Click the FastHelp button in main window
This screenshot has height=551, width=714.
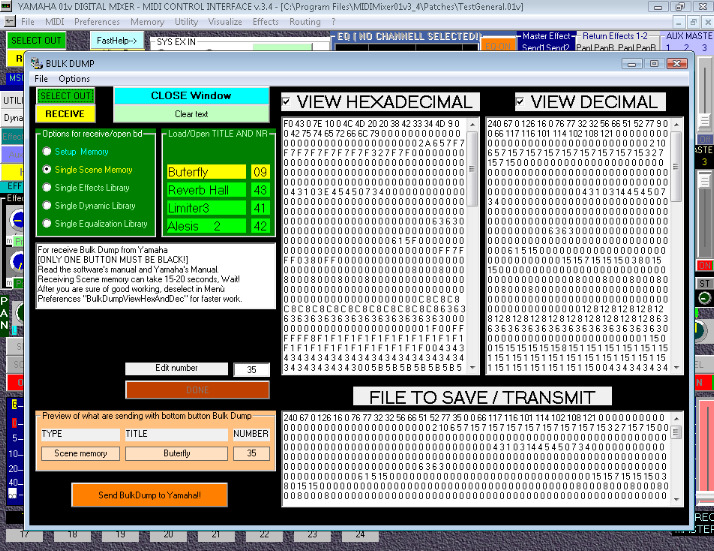coord(117,41)
